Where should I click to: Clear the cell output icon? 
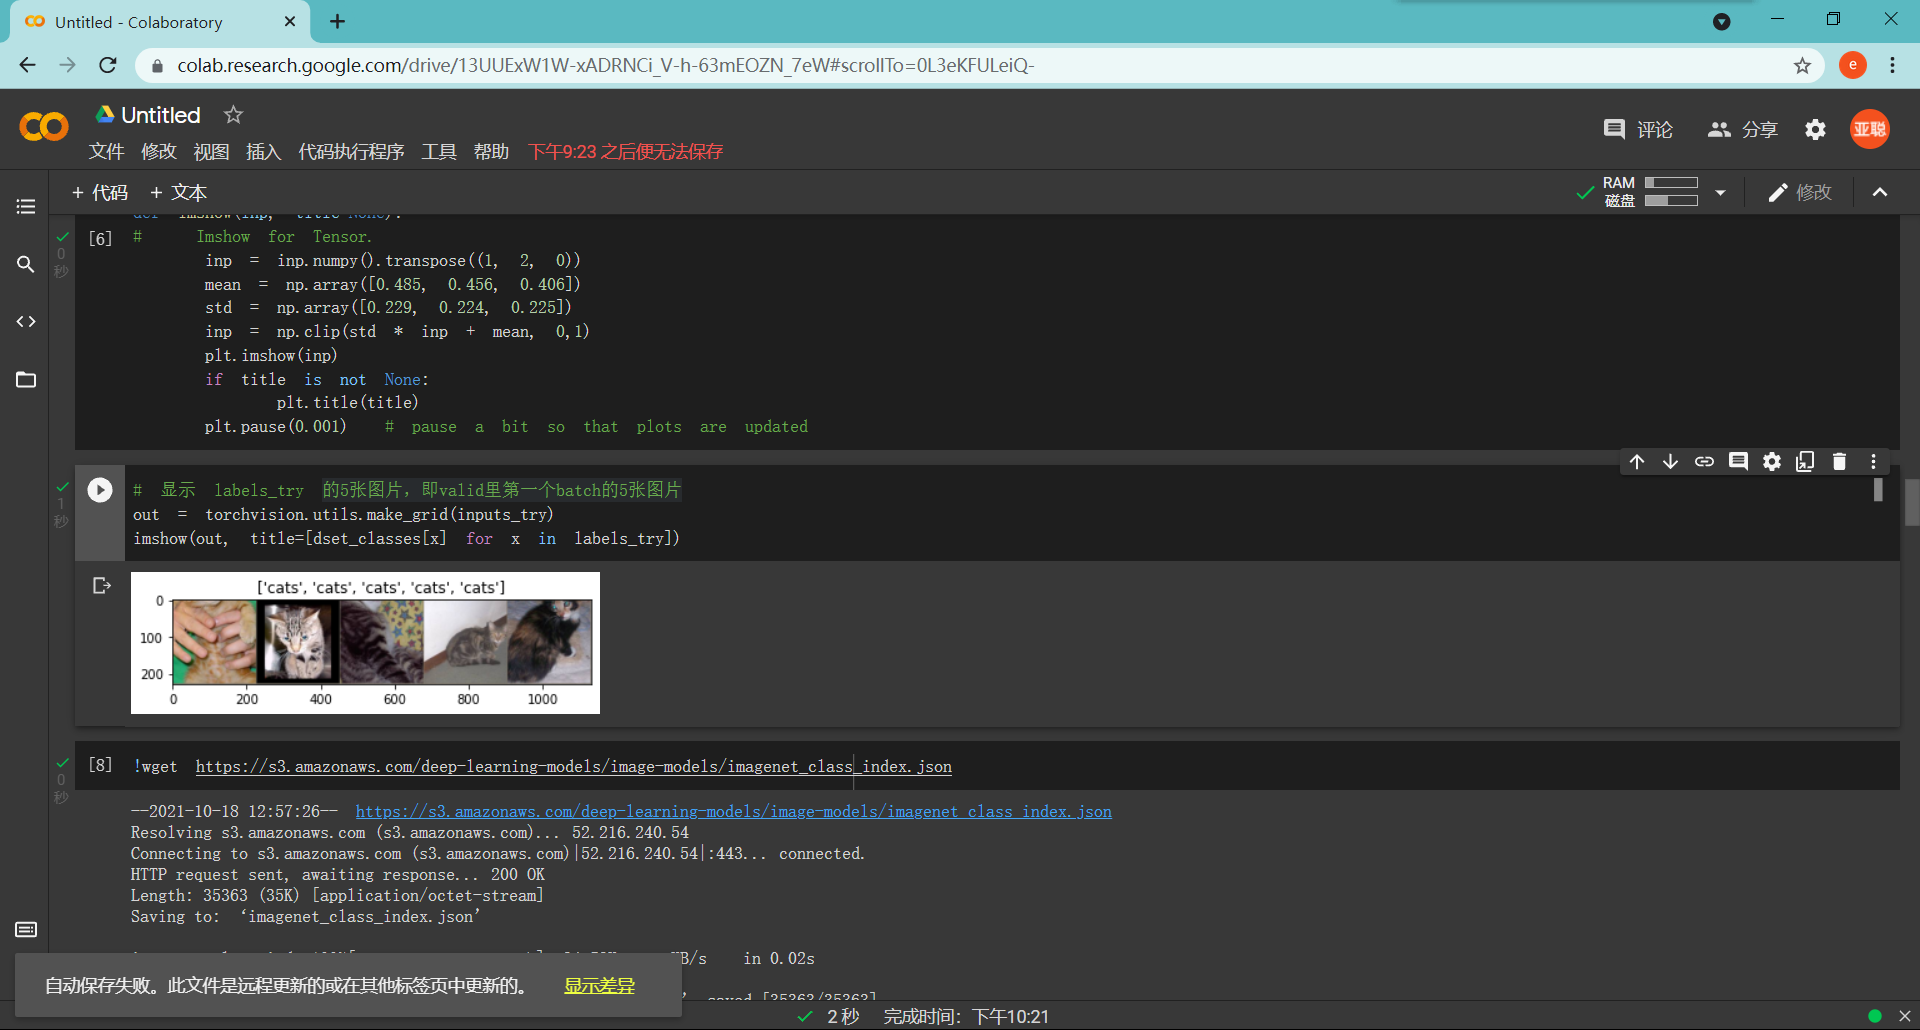pyautogui.click(x=101, y=585)
